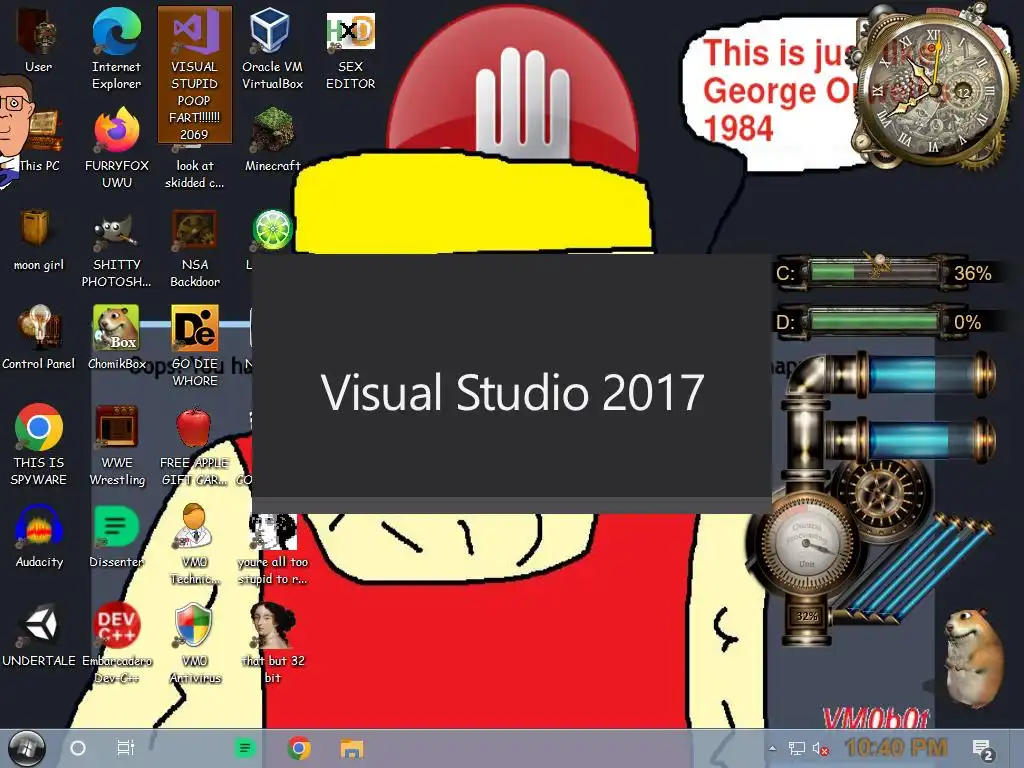Open the 'that but 32 bit' icon
This screenshot has height=768, width=1024.
[273, 643]
